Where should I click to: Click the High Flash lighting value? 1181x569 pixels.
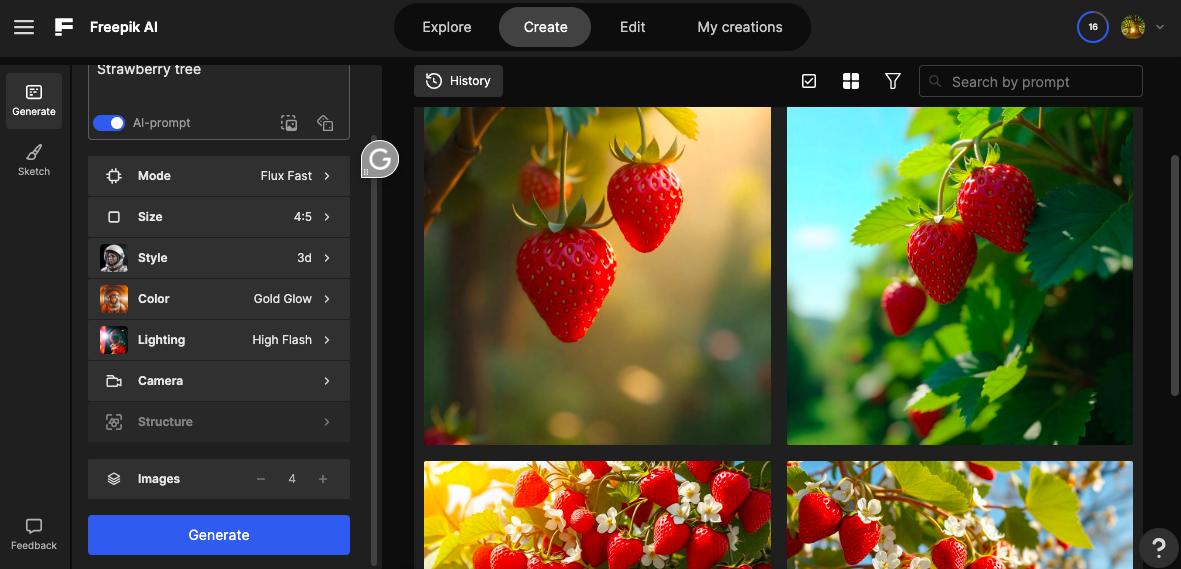282,340
